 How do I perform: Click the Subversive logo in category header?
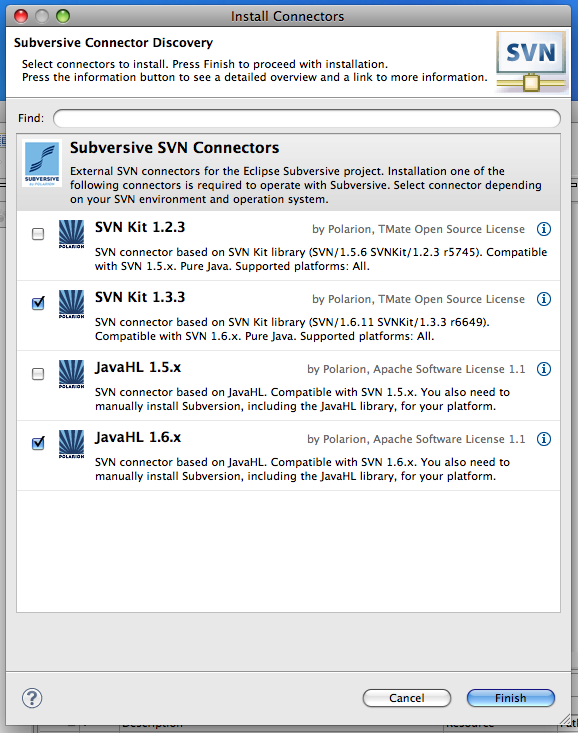tap(42, 164)
